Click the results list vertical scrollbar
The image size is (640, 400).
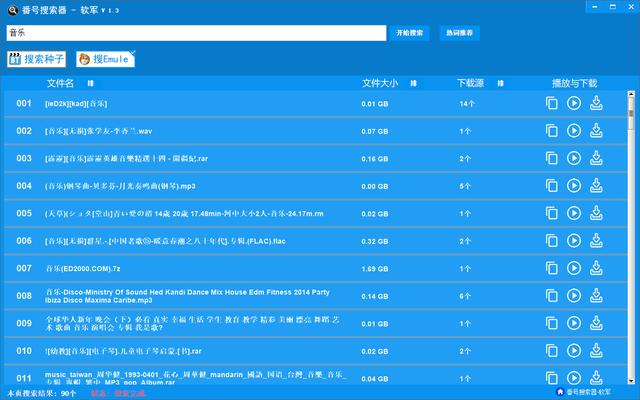[x=631, y=240]
